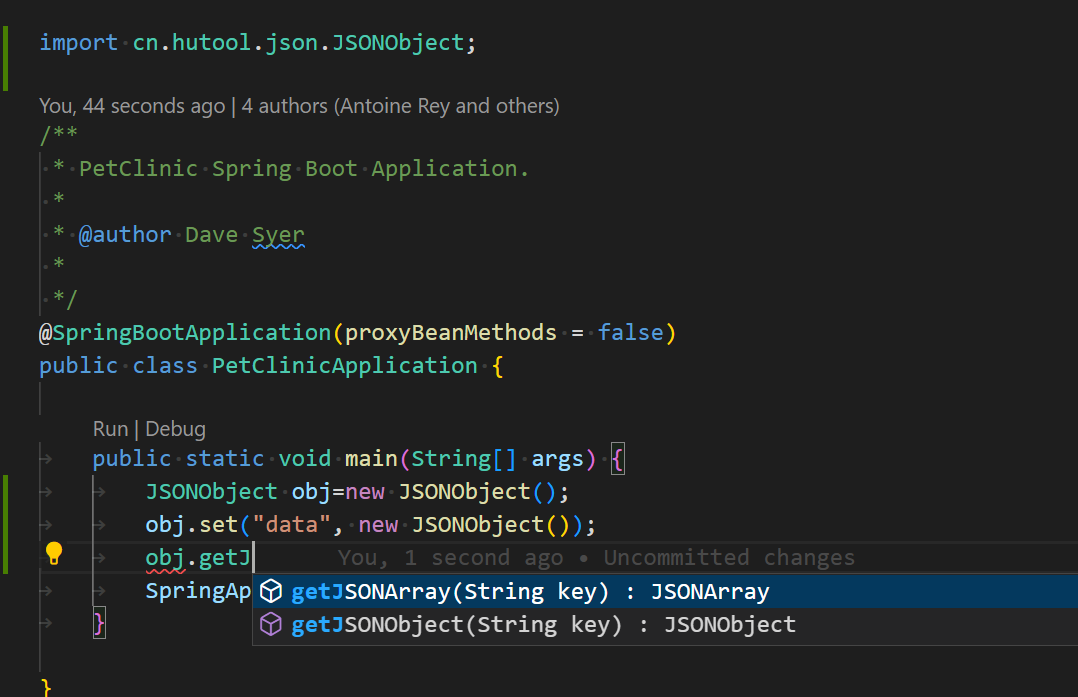Click the underlined word Syer
The height and width of the screenshot is (697, 1078).
click(x=278, y=235)
